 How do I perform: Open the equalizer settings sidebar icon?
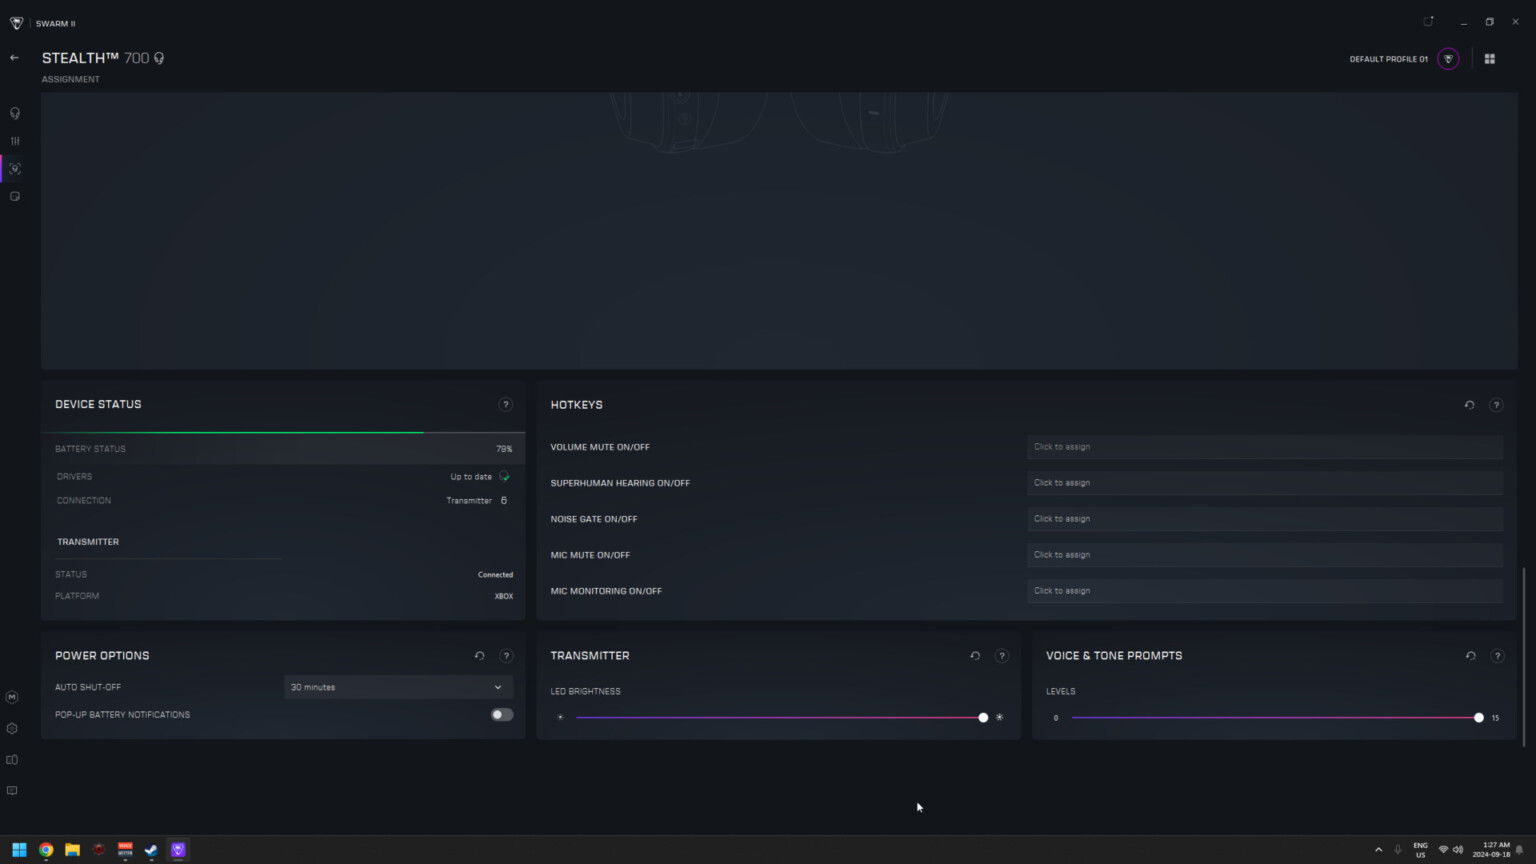[14, 141]
